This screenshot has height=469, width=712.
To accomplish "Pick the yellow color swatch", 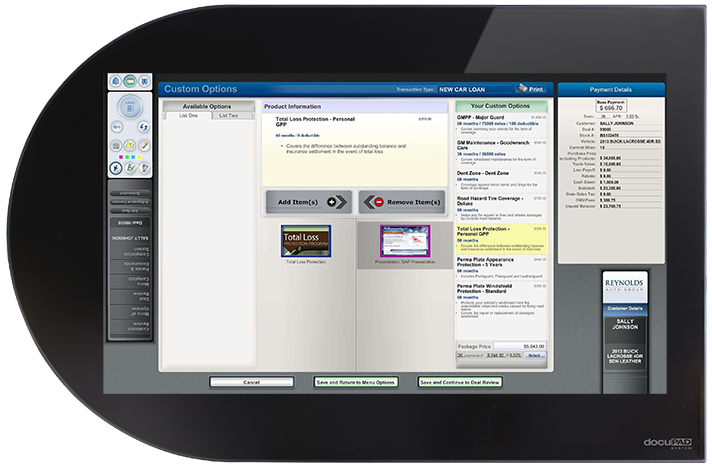I will (139, 157).
